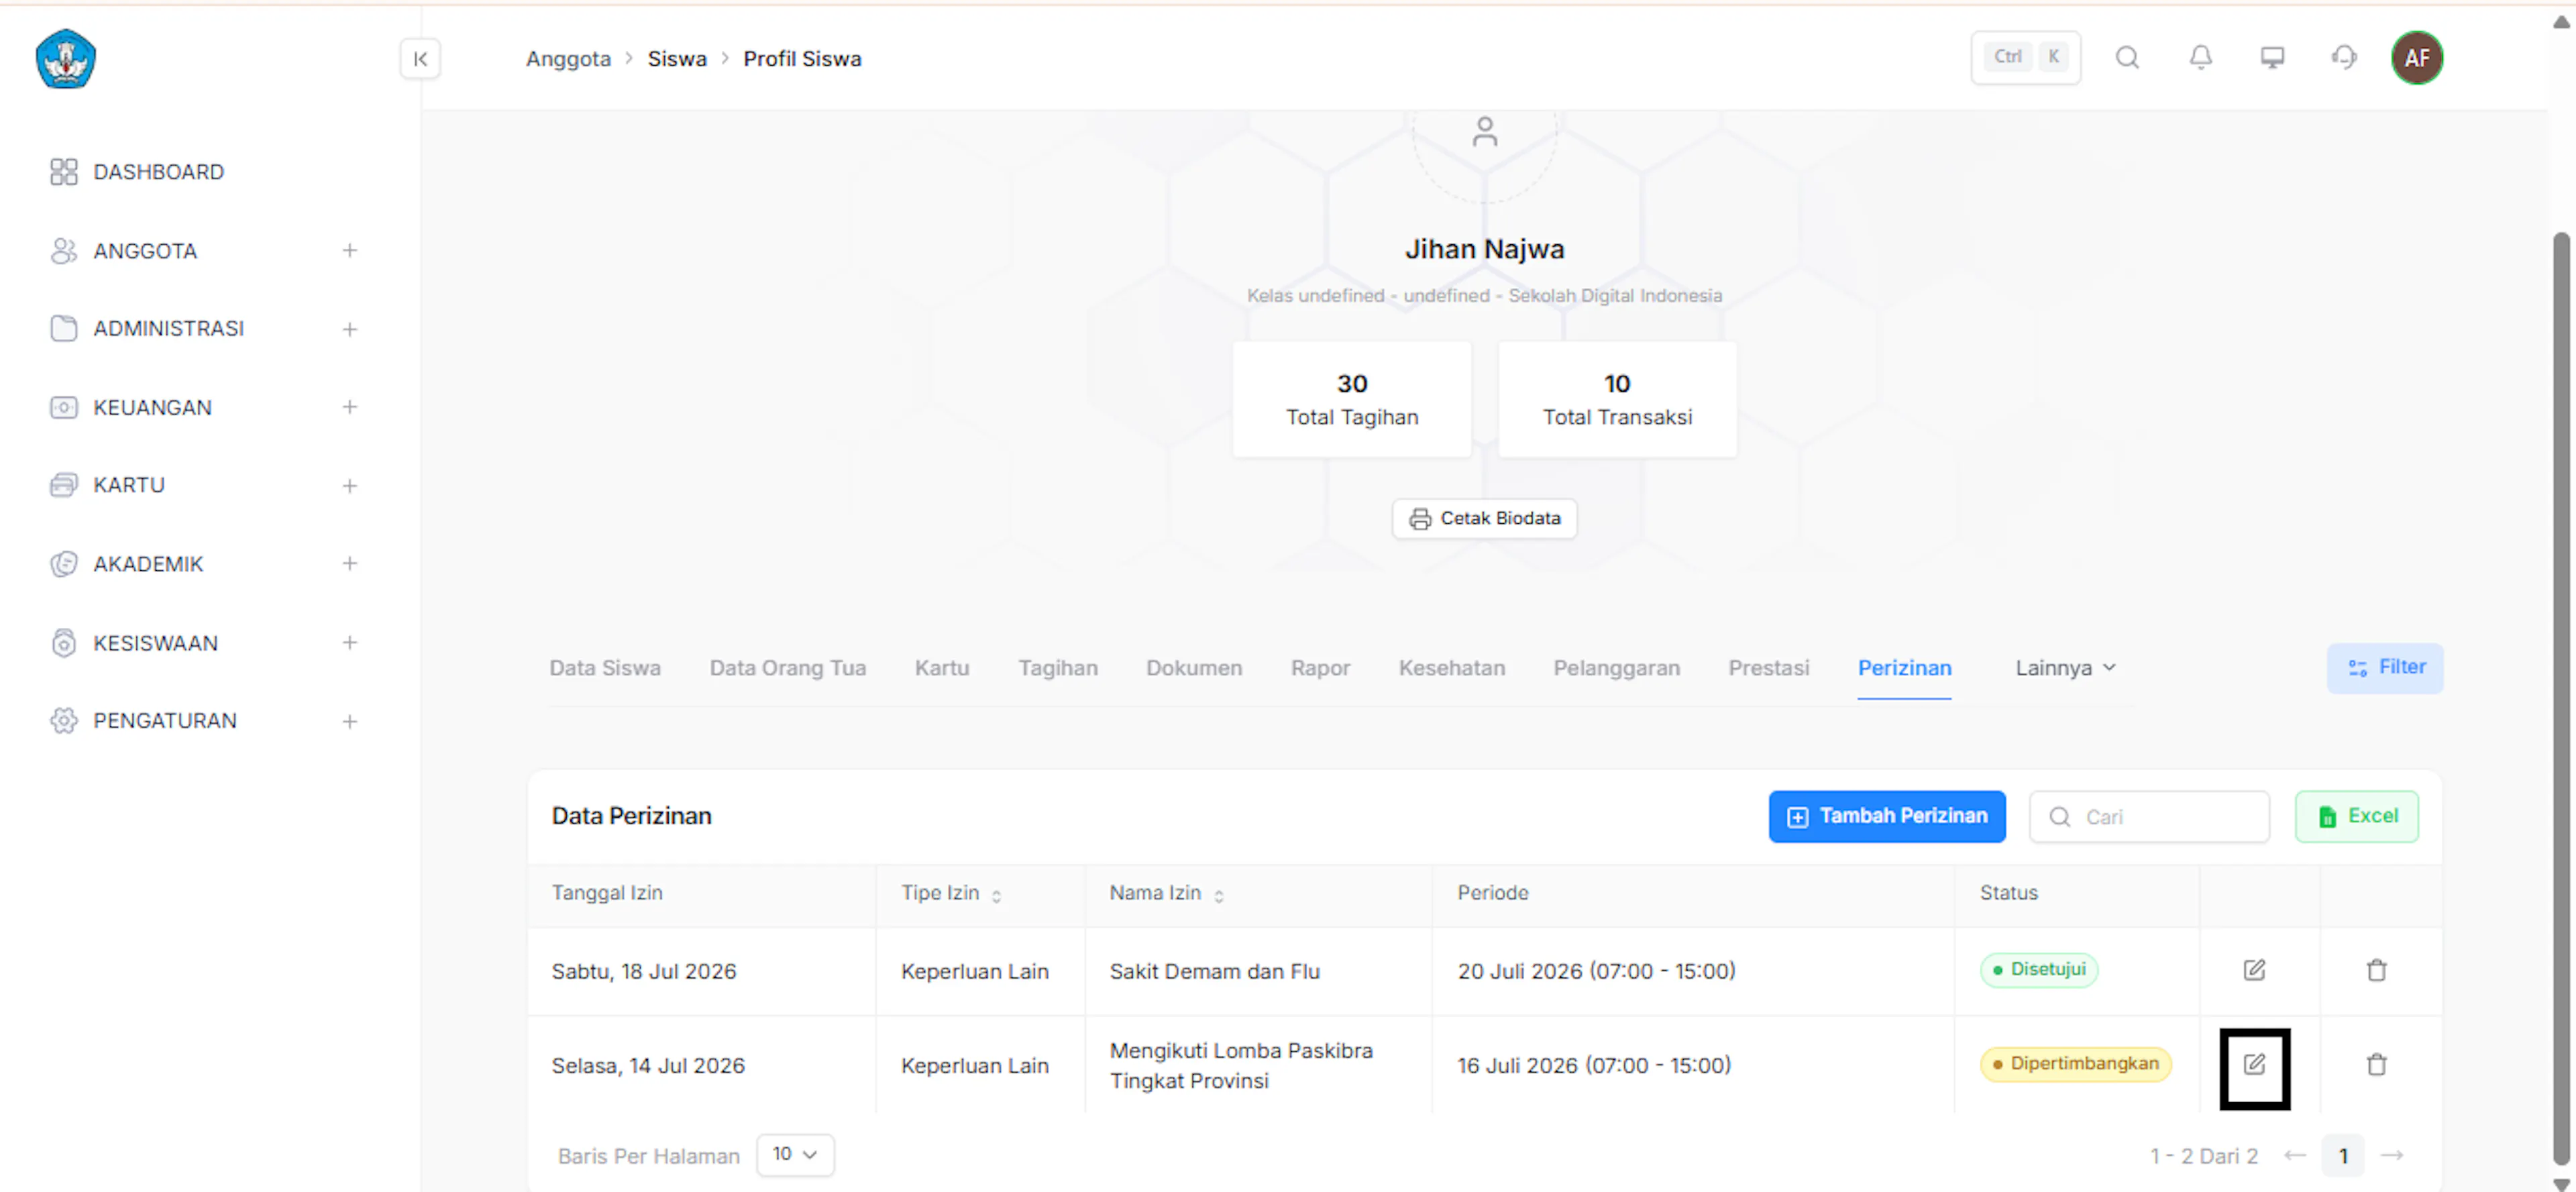Click the Keuangan money icon
The width and height of the screenshot is (2576, 1192).
63,408
